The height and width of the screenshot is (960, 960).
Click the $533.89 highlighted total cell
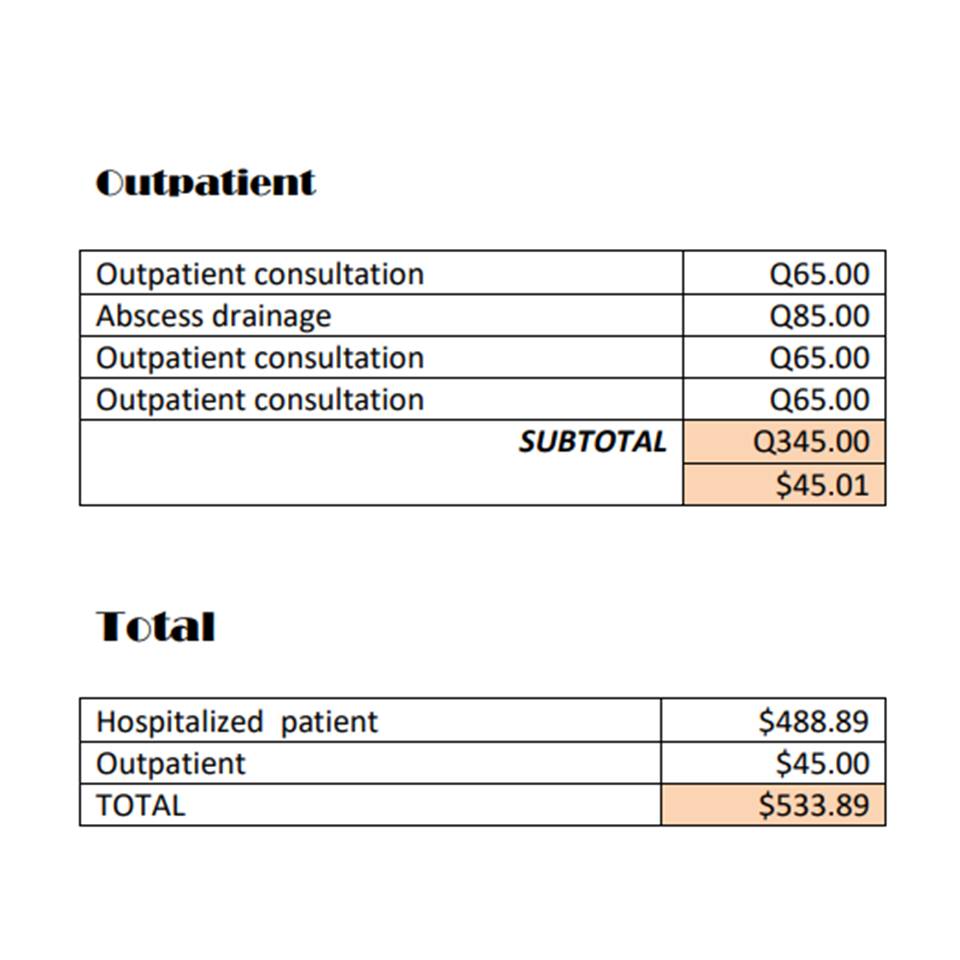coord(773,805)
